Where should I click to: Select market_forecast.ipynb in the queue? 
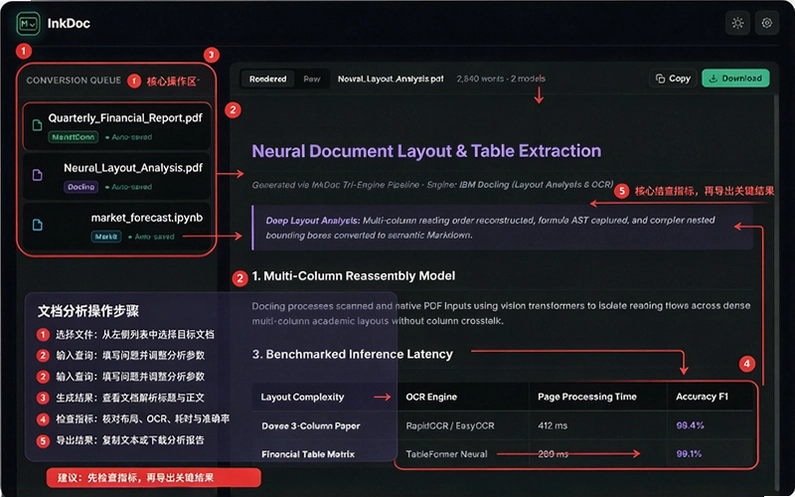click(117, 226)
